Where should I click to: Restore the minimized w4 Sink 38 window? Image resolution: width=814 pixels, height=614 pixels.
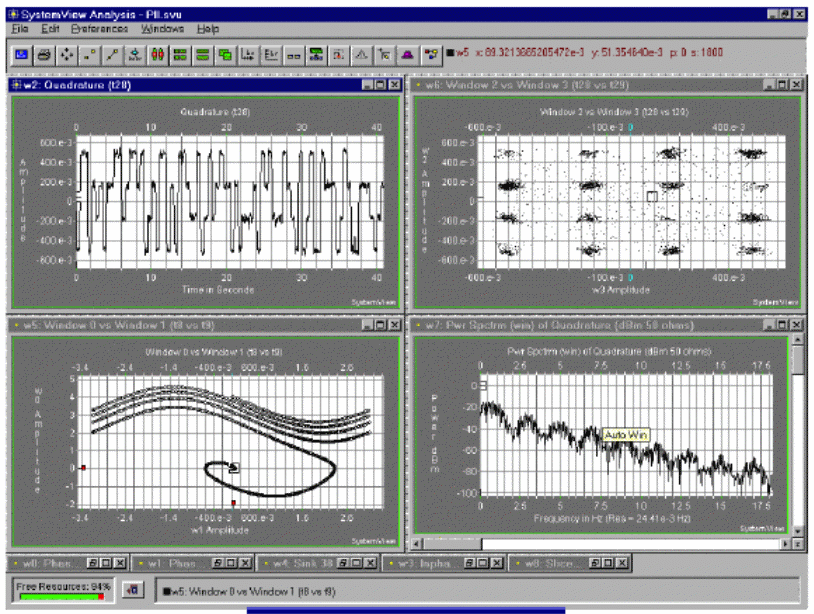click(342, 563)
